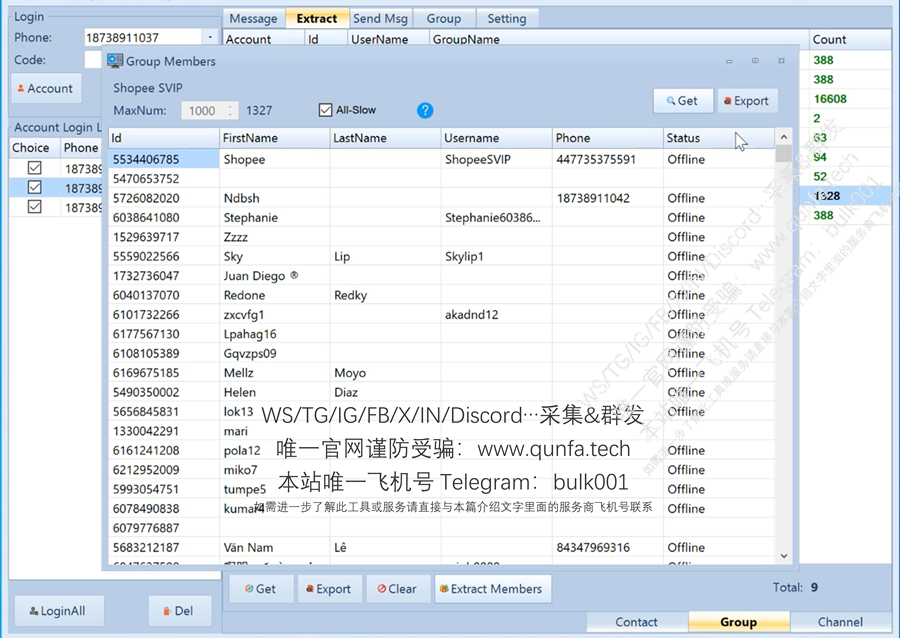Toggle first account Choice checkbox
The width and height of the screenshot is (900, 638).
tap(34, 168)
